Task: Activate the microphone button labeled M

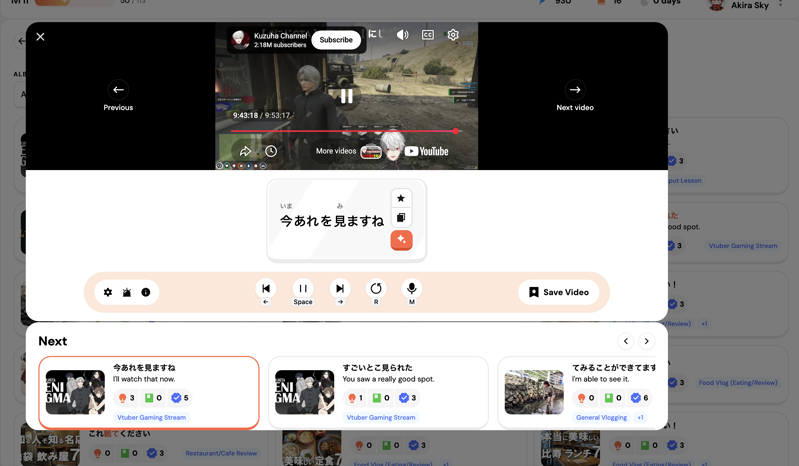Action: coord(412,289)
